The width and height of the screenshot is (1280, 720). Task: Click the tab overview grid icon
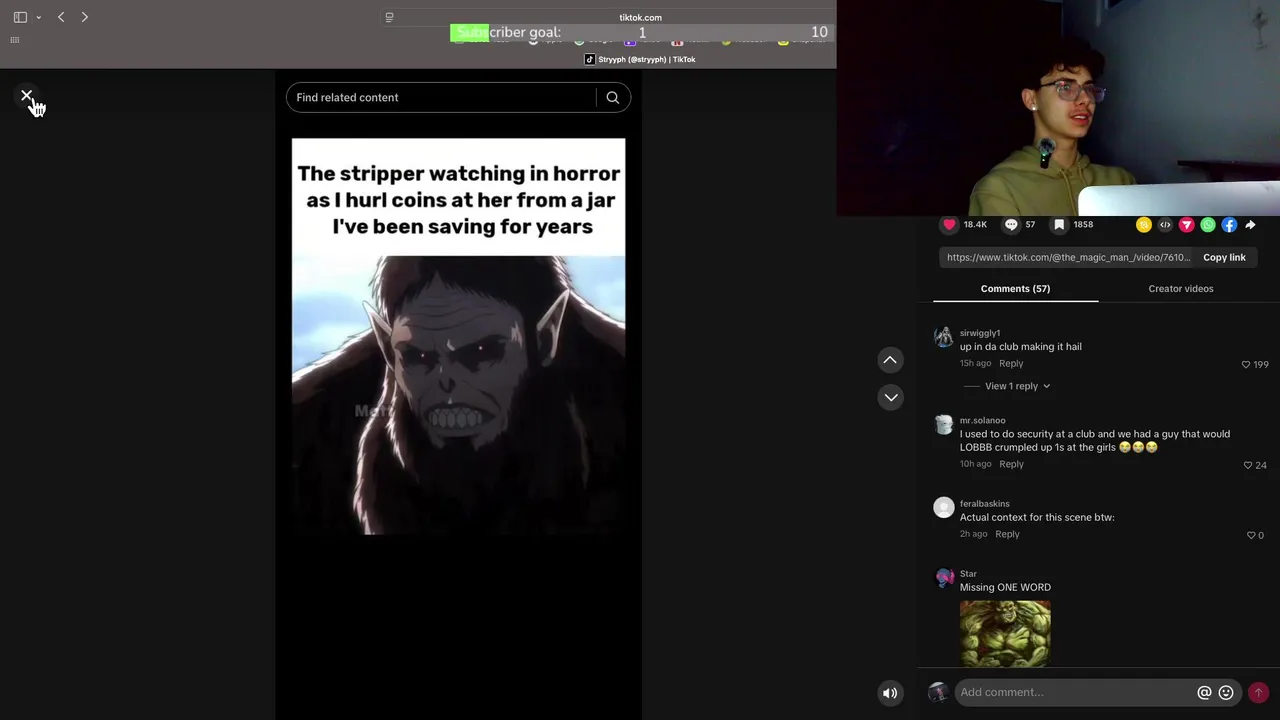(15, 40)
